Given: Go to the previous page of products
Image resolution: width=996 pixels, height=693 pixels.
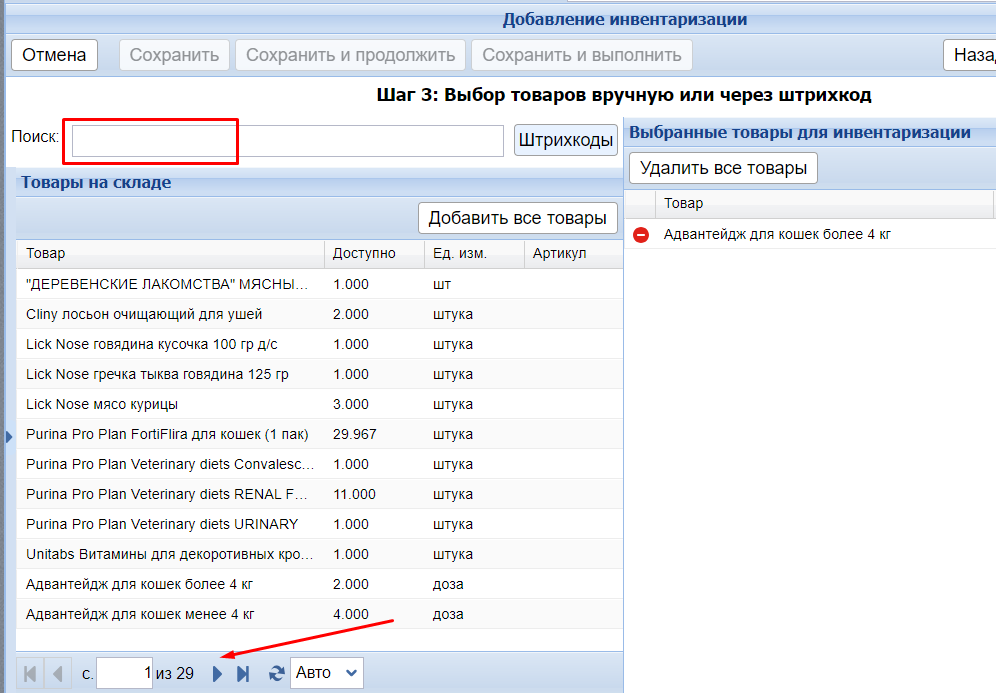Looking at the screenshot, I should (57, 674).
